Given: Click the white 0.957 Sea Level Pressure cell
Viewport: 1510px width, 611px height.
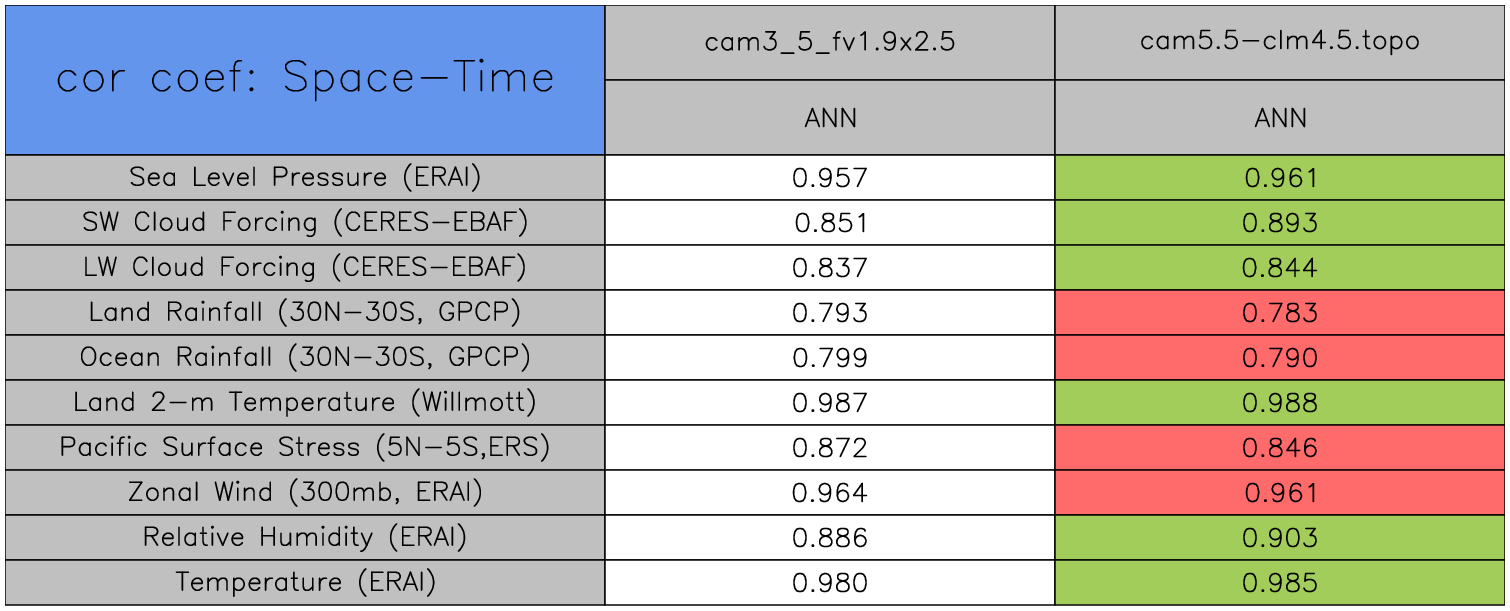Looking at the screenshot, I should point(830,177).
